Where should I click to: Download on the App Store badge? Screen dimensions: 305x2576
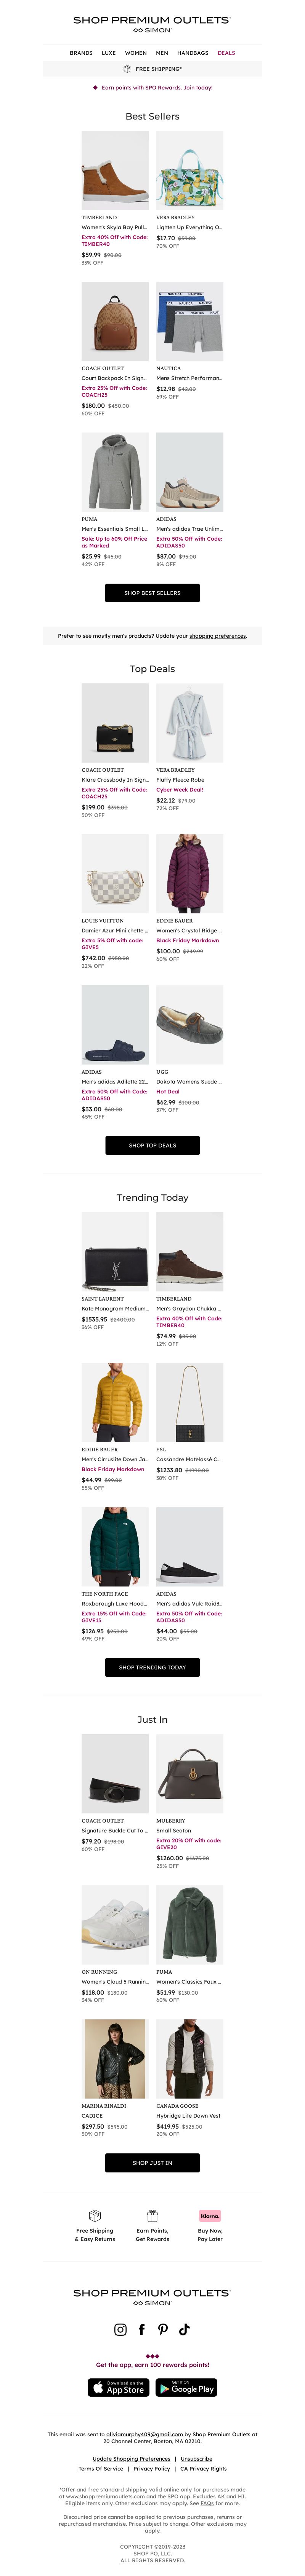pos(118,2387)
